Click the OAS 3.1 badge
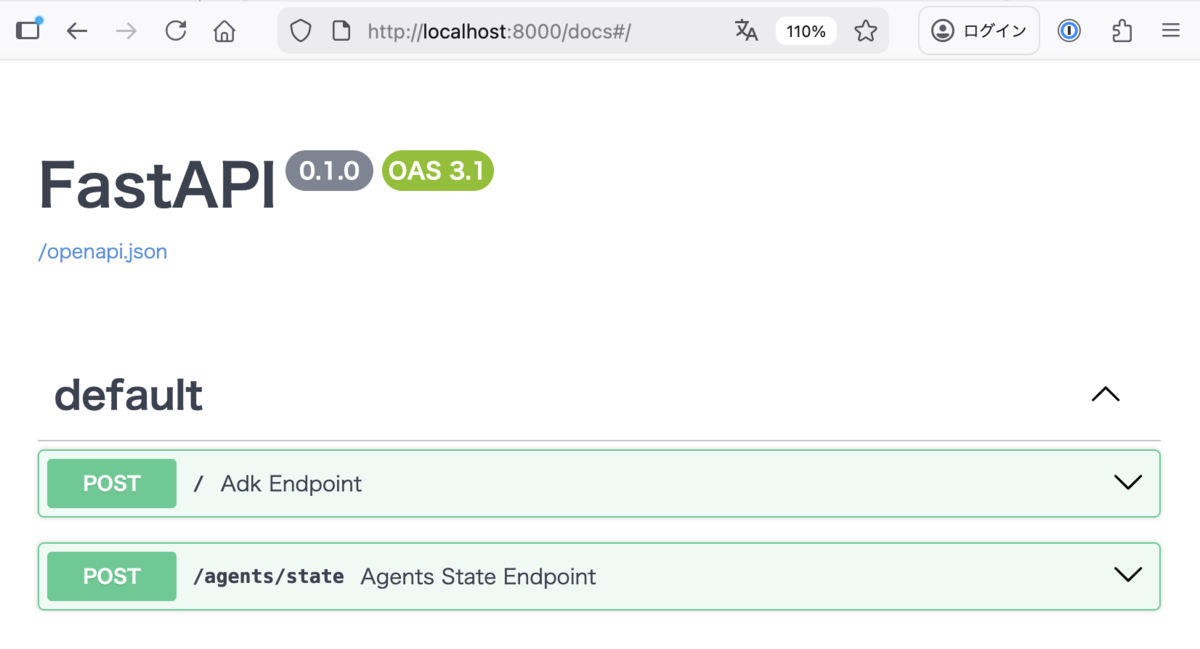The image size is (1200, 649). pos(437,170)
